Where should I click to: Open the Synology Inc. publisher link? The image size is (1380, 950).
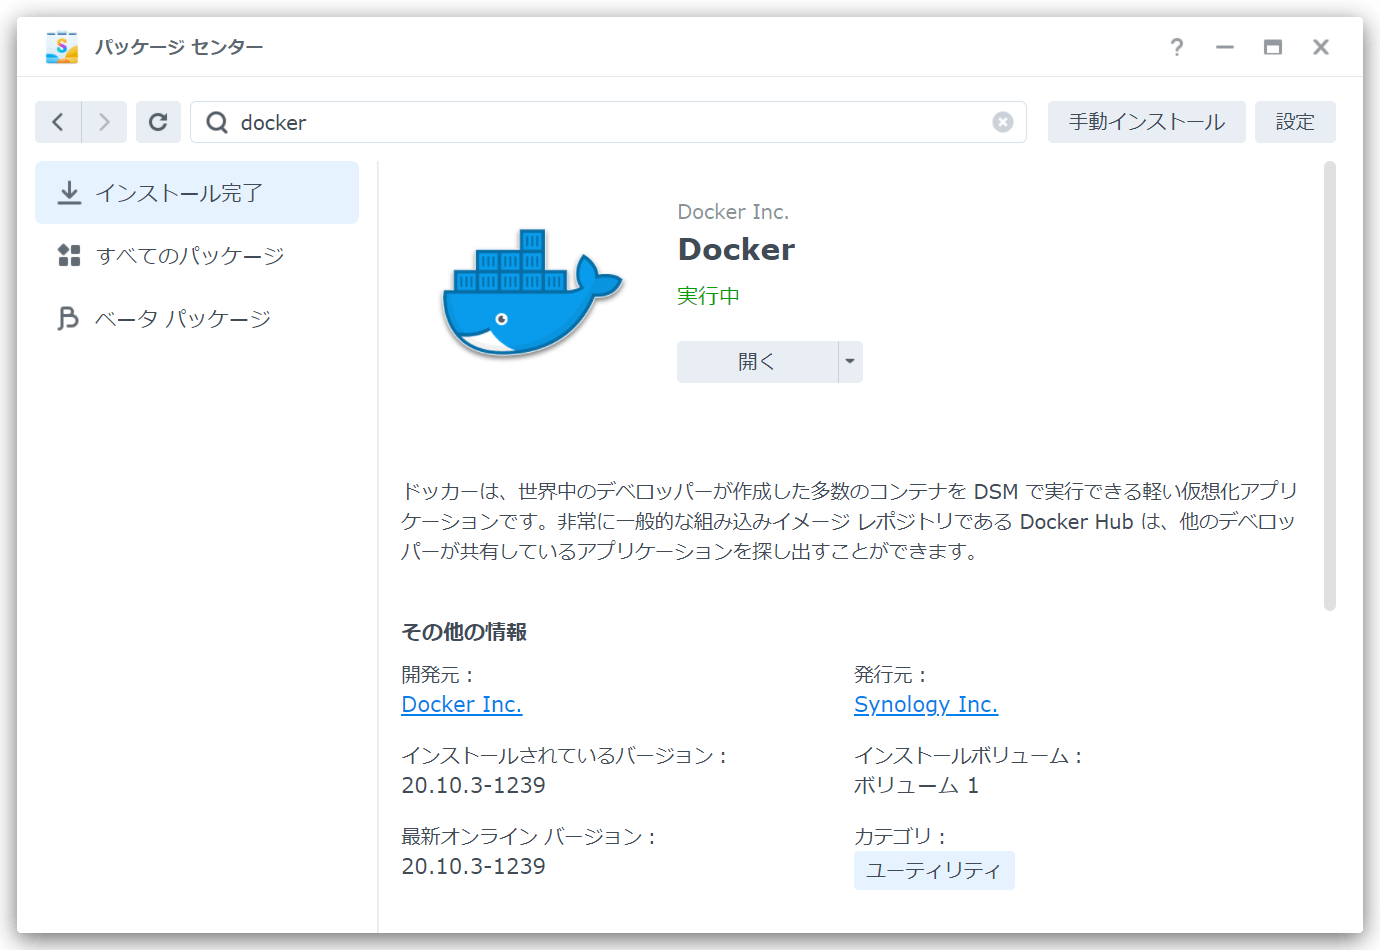(x=926, y=704)
